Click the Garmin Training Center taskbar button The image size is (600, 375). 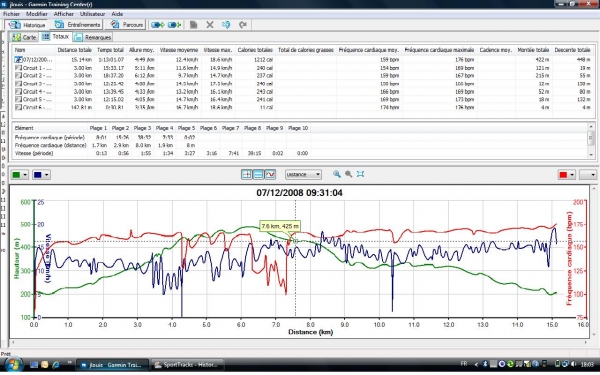pos(113,365)
